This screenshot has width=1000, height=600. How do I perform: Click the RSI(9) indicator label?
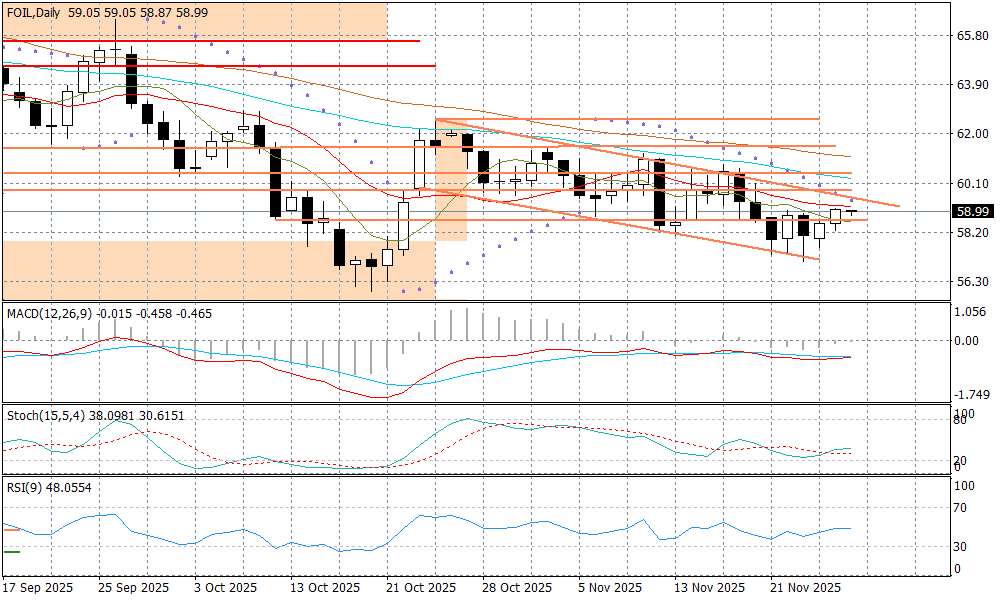25,487
